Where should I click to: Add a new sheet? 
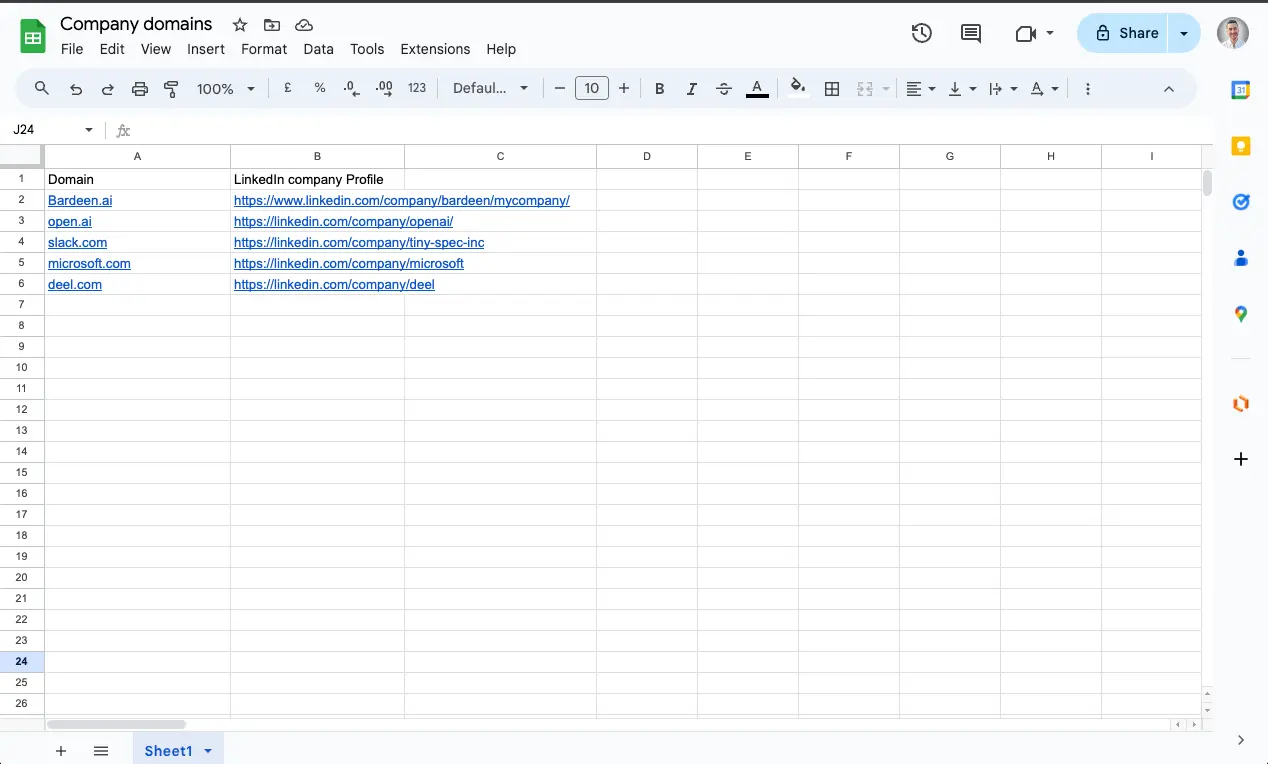click(x=61, y=751)
